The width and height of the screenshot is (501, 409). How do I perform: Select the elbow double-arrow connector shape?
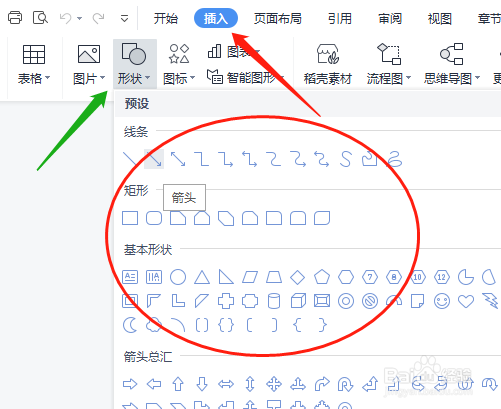pyautogui.click(x=250, y=159)
